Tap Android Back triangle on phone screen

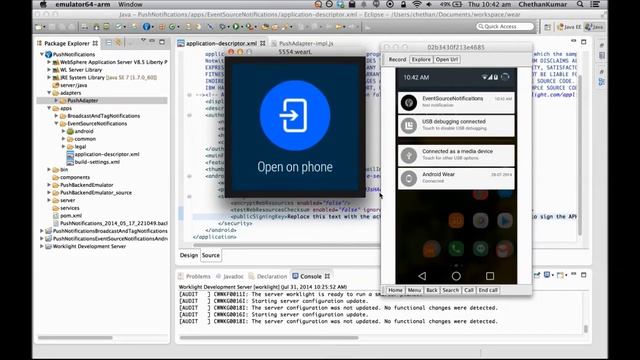(422, 276)
